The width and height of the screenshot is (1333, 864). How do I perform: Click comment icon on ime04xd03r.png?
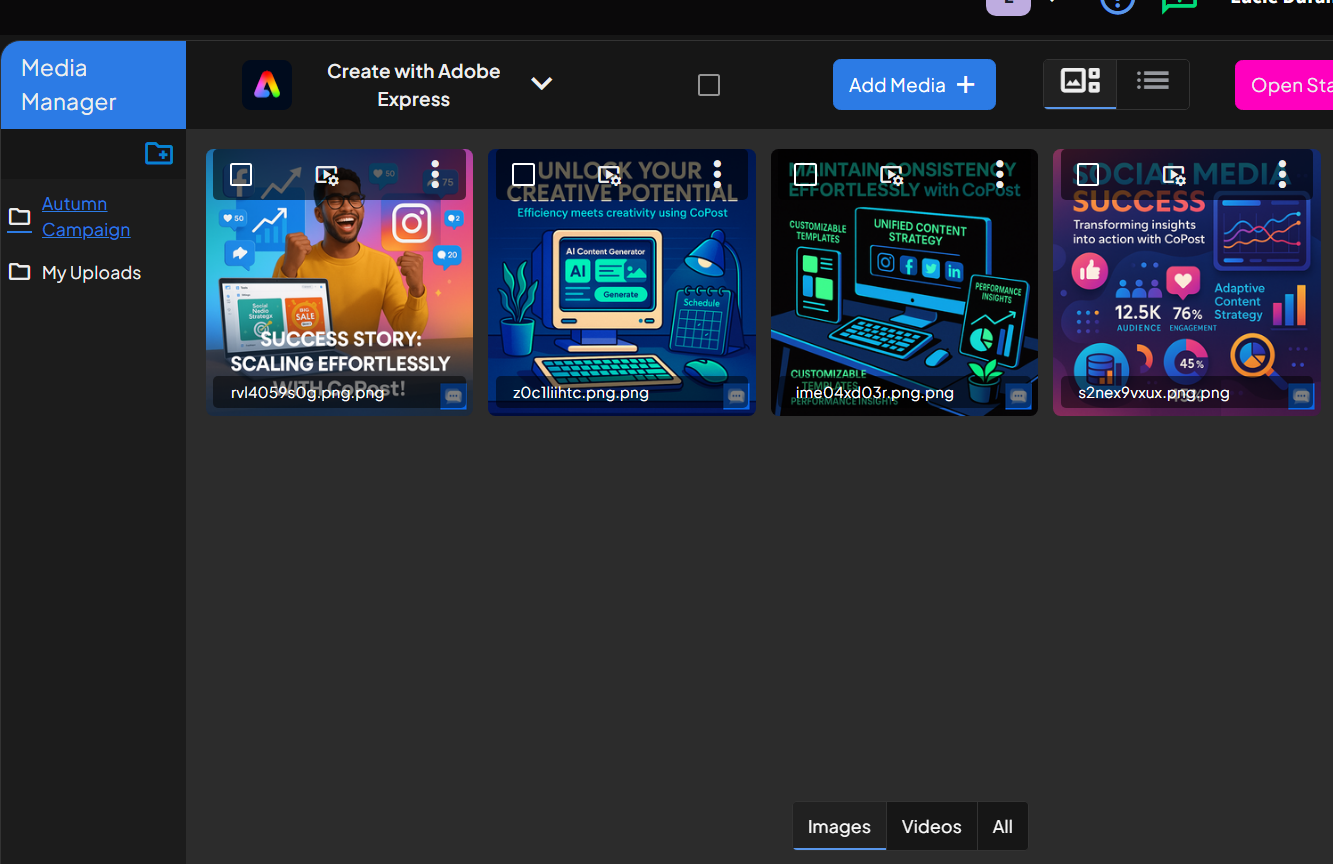pyautogui.click(x=1018, y=396)
